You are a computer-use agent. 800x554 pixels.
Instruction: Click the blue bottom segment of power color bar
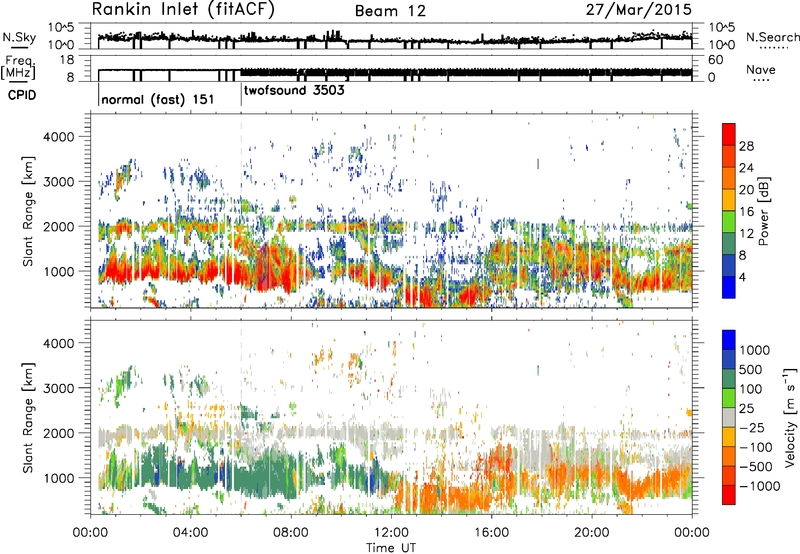coord(729,288)
